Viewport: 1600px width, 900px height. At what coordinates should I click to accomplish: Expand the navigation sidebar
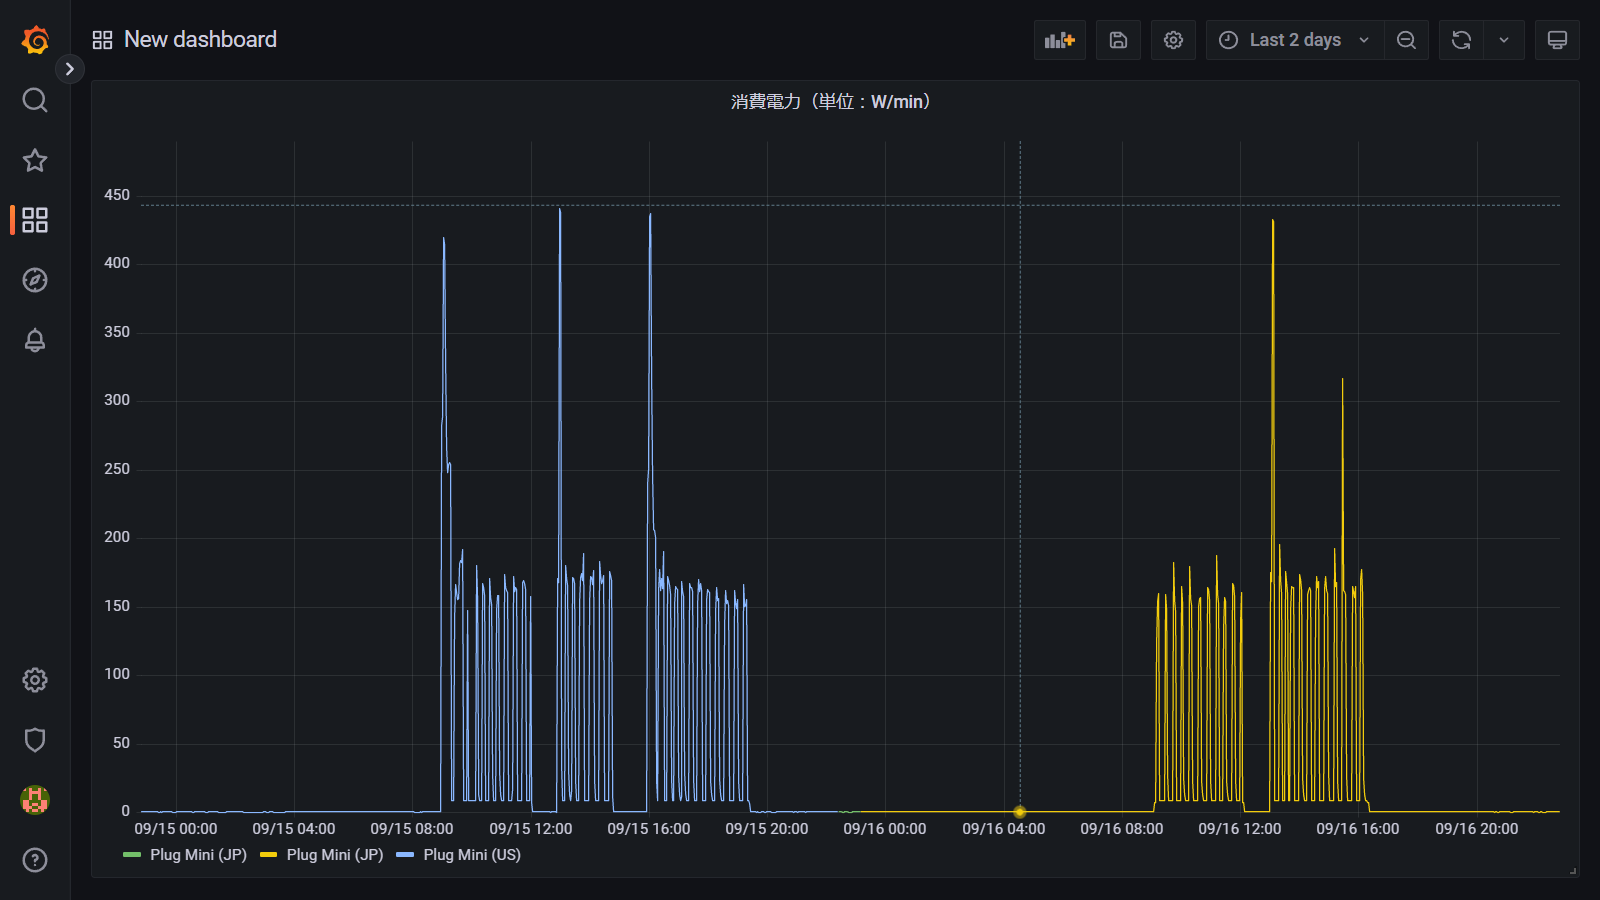click(x=70, y=69)
